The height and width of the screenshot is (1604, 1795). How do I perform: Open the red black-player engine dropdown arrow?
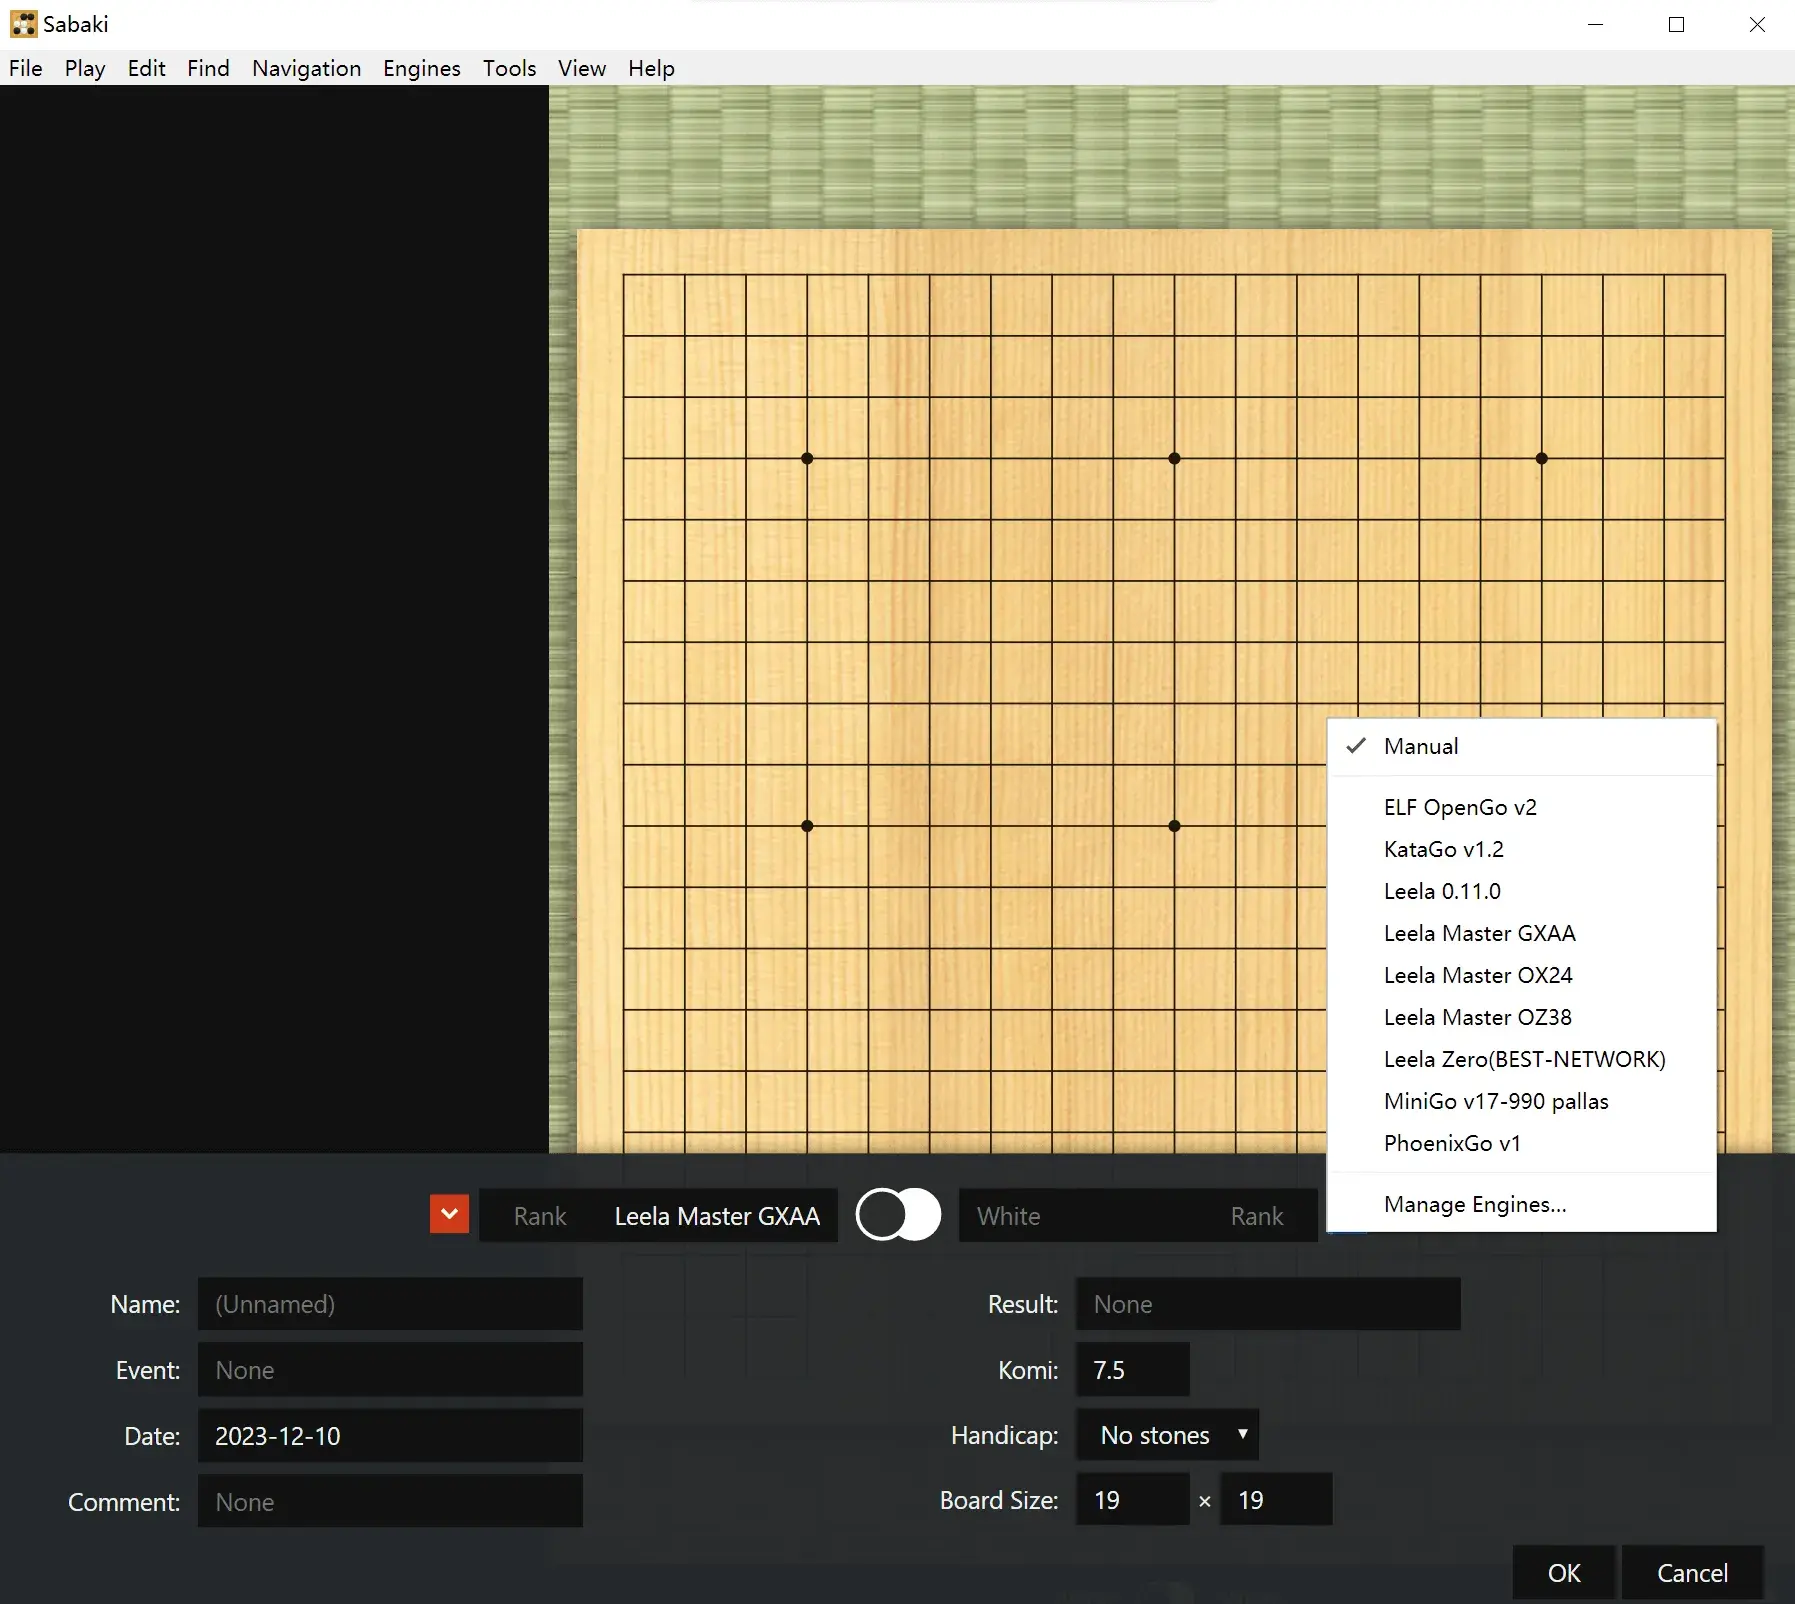click(449, 1215)
